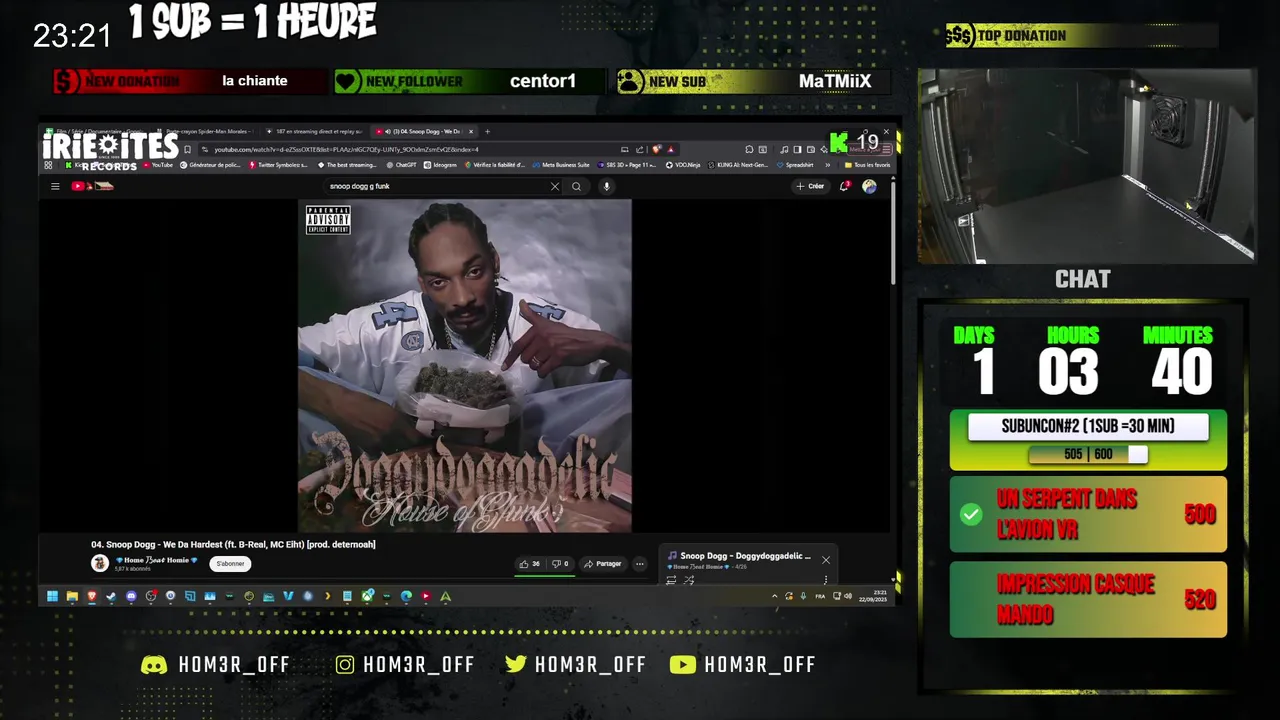The image size is (1280, 720).
Task: Like the video with thumbs-up 36
Action: (x=530, y=564)
